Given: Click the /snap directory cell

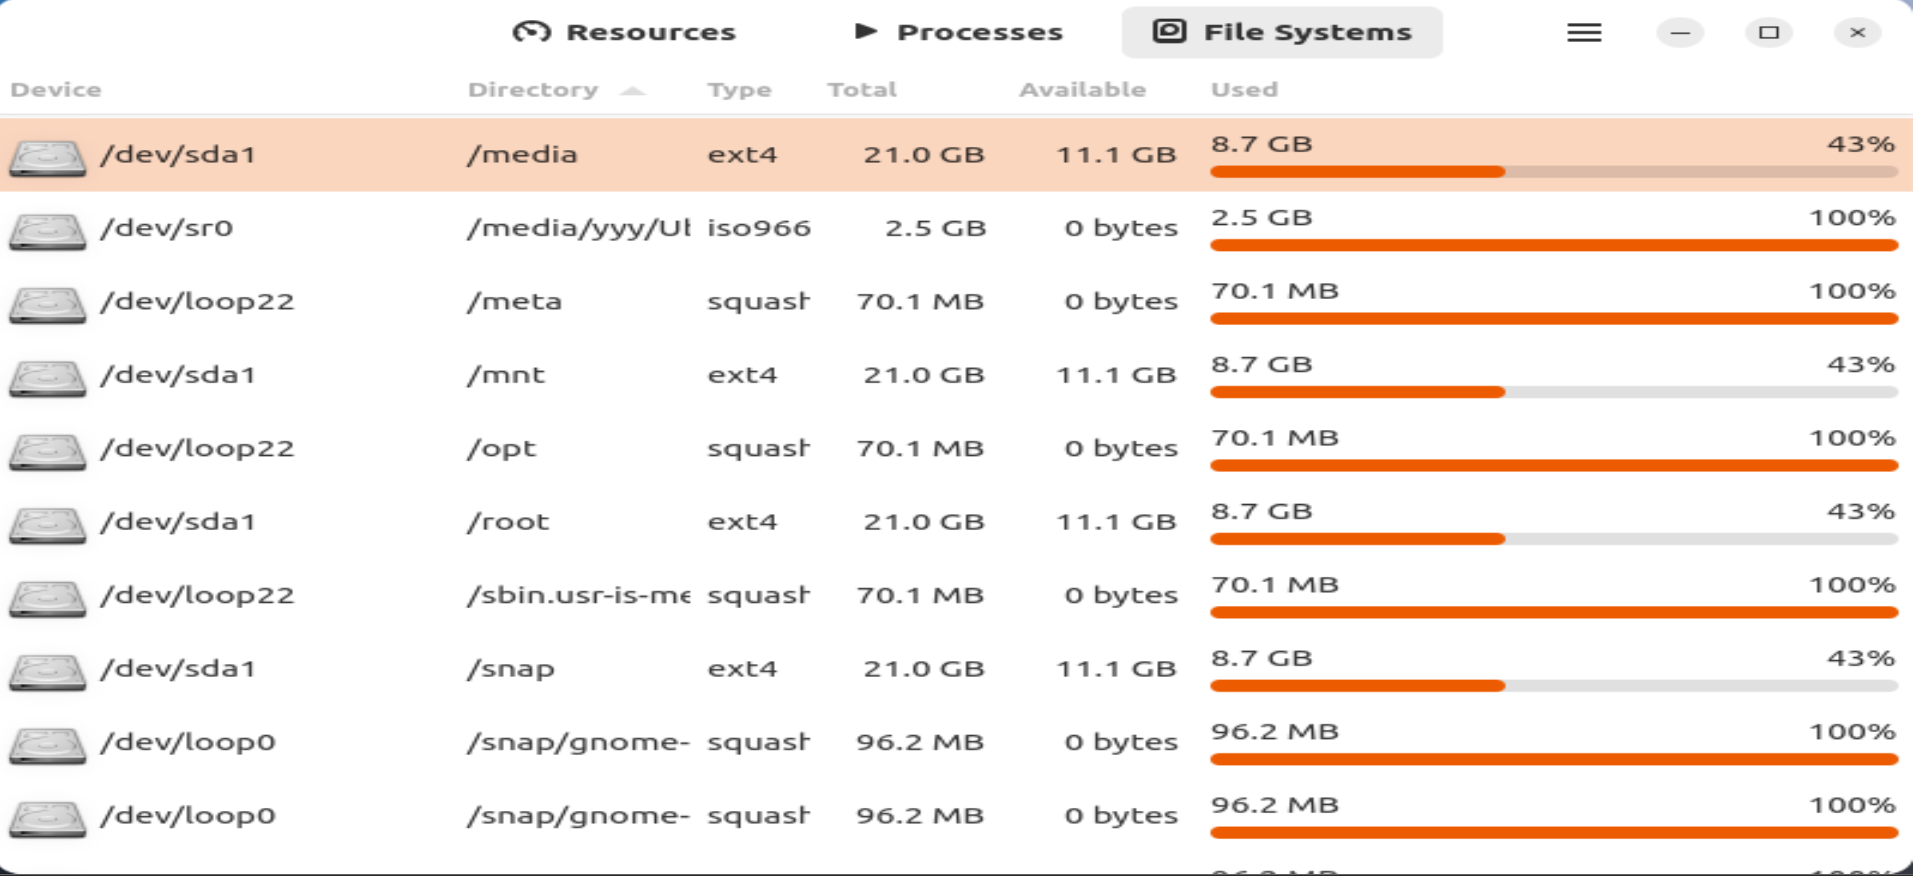Looking at the screenshot, I should point(510,669).
